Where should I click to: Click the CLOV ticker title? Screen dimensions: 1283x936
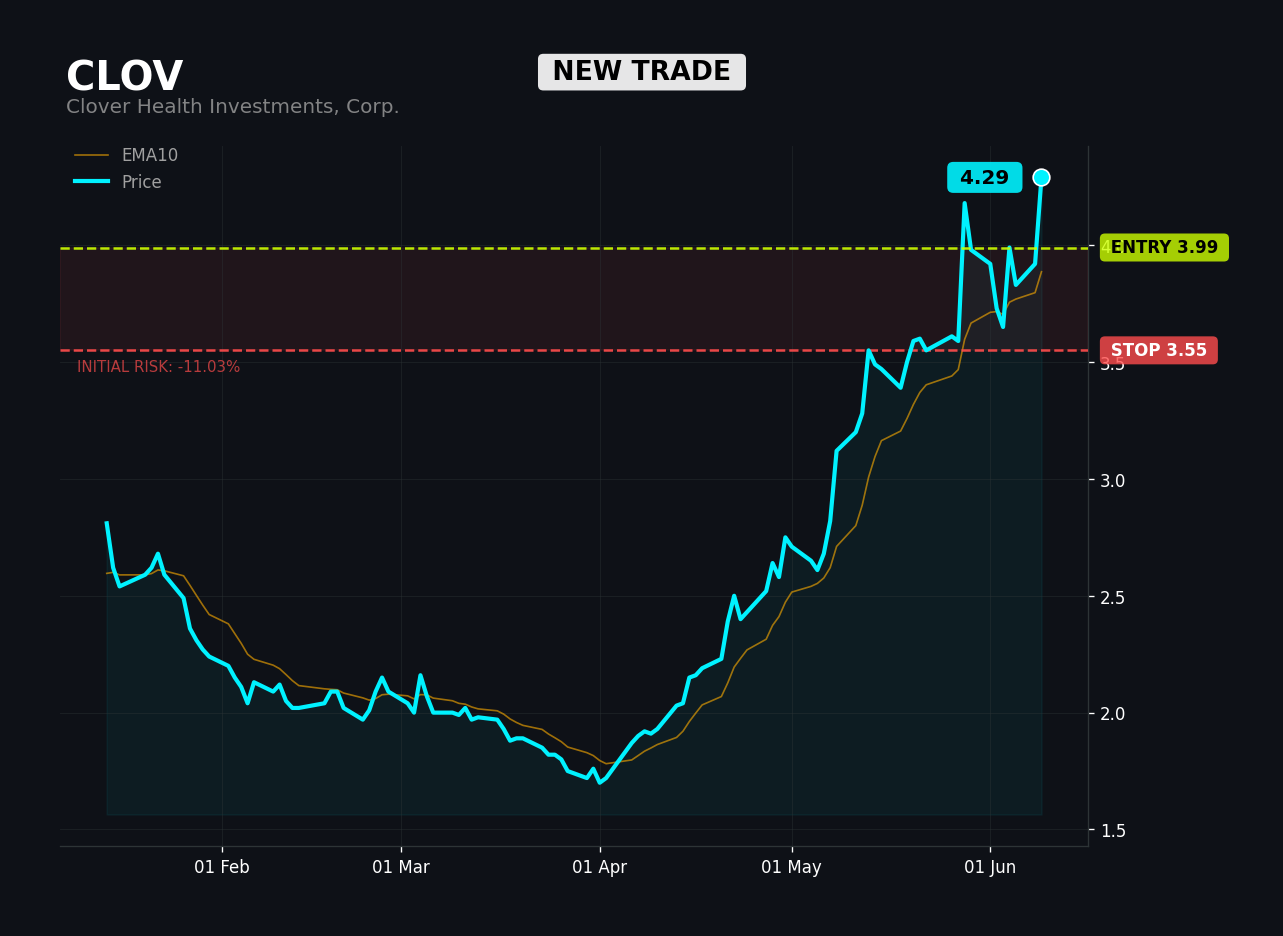124,77
